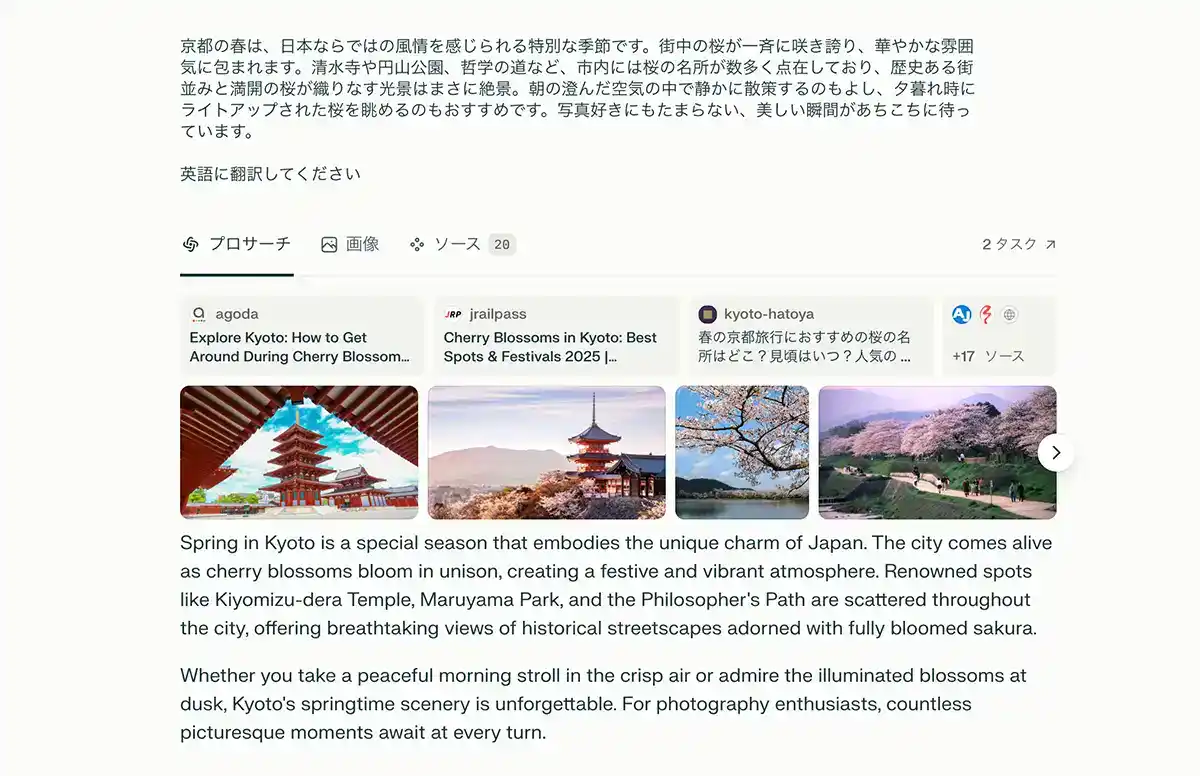Click the ソース sources tab icon

pos(417,244)
